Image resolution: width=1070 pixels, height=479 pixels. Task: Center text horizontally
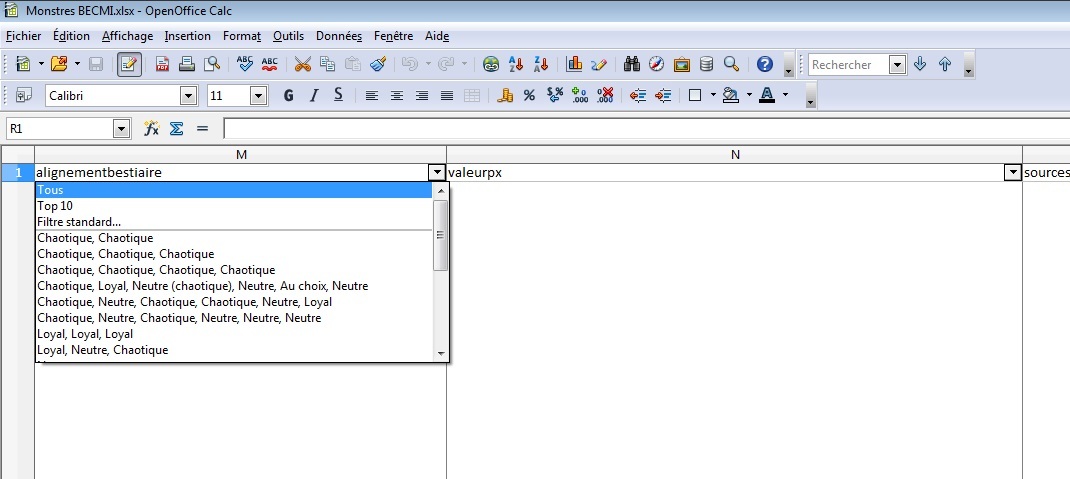pyautogui.click(x=396, y=96)
